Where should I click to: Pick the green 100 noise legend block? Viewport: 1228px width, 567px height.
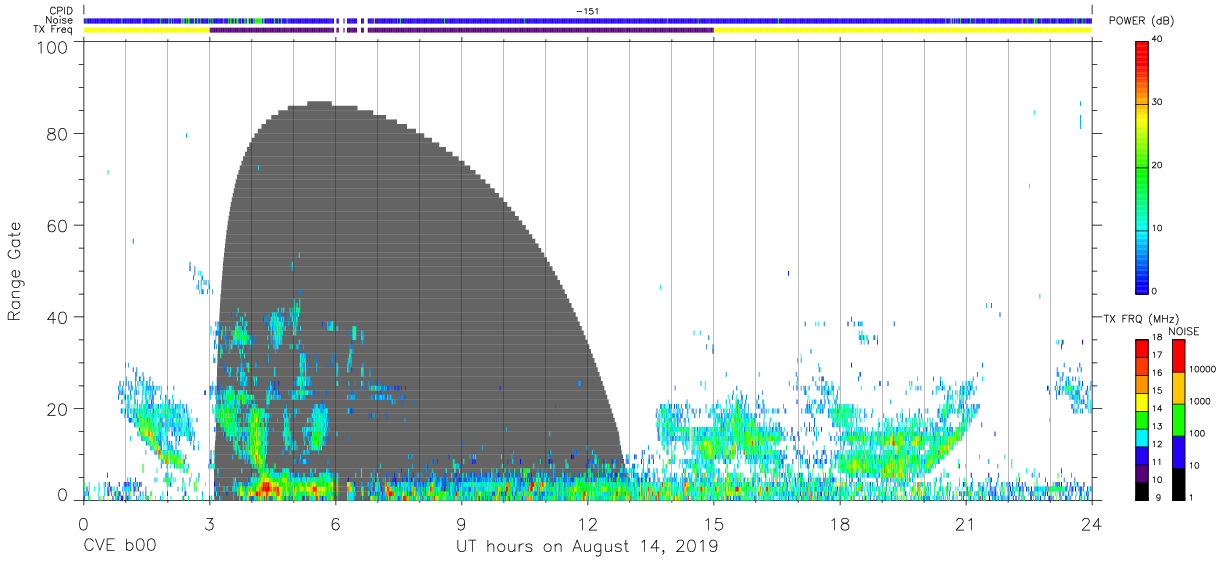pyautogui.click(x=1178, y=420)
